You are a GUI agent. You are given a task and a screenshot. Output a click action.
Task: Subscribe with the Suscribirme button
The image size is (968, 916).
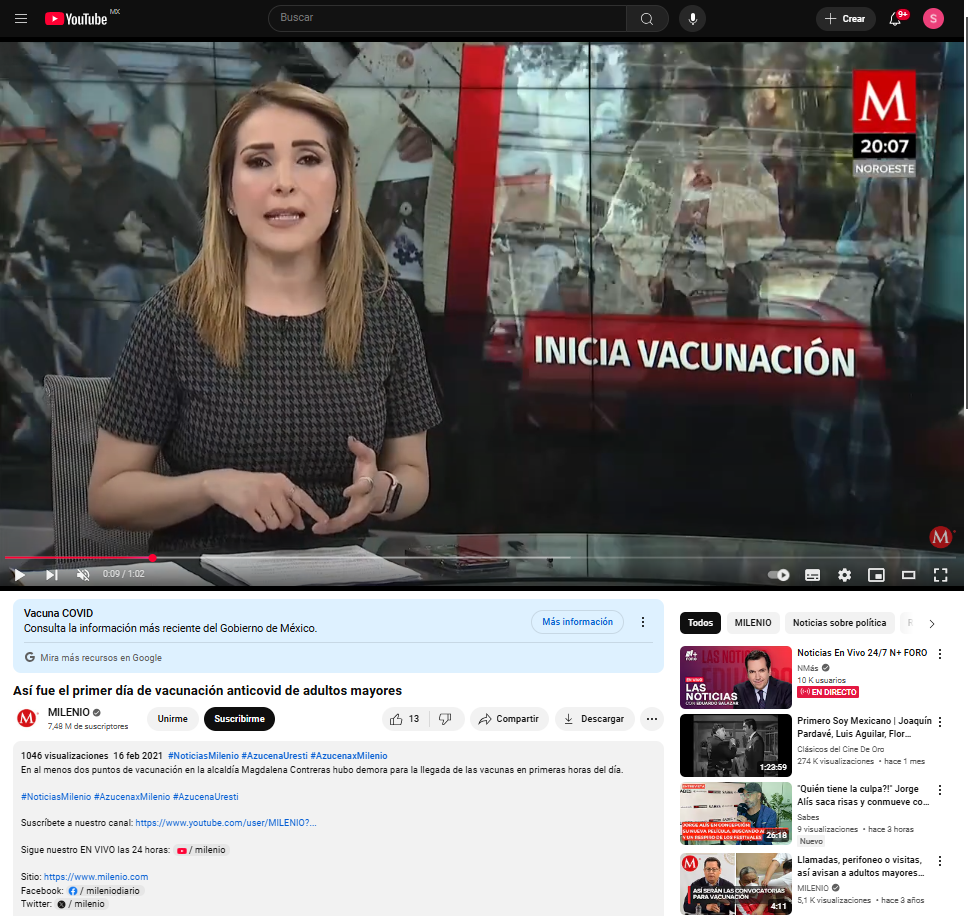pyautogui.click(x=239, y=718)
